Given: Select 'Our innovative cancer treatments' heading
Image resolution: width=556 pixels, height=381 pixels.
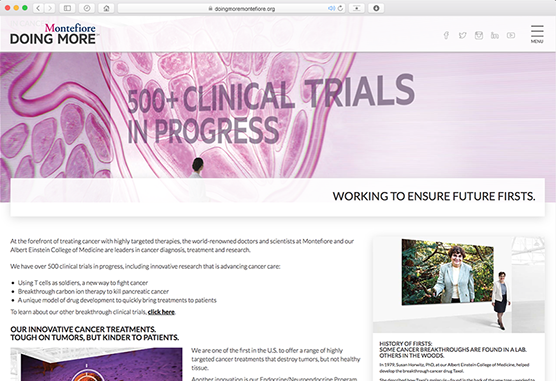Looking at the screenshot, I should point(95,333).
